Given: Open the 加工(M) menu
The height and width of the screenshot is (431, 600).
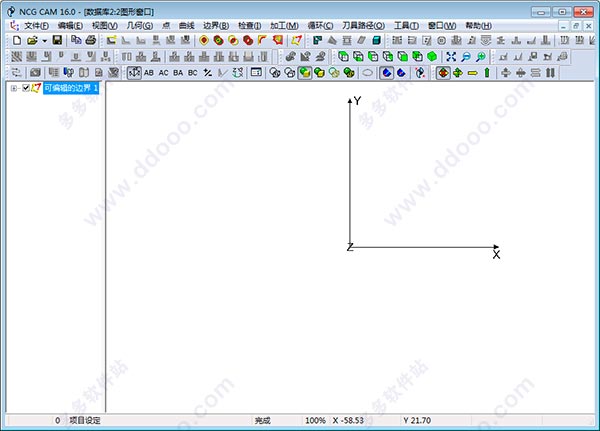Looking at the screenshot, I should coord(284,26).
